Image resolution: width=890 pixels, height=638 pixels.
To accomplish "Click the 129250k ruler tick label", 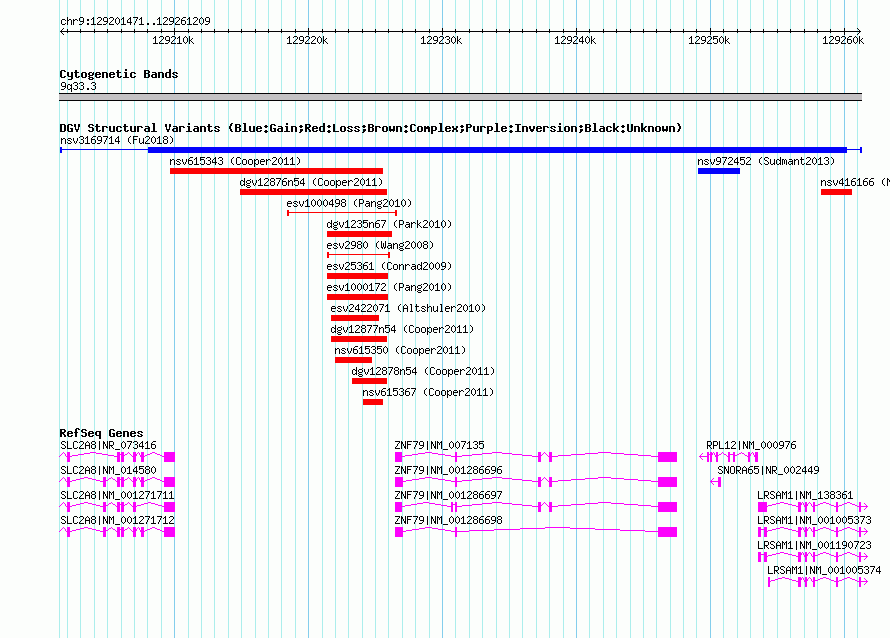I will tap(709, 40).
